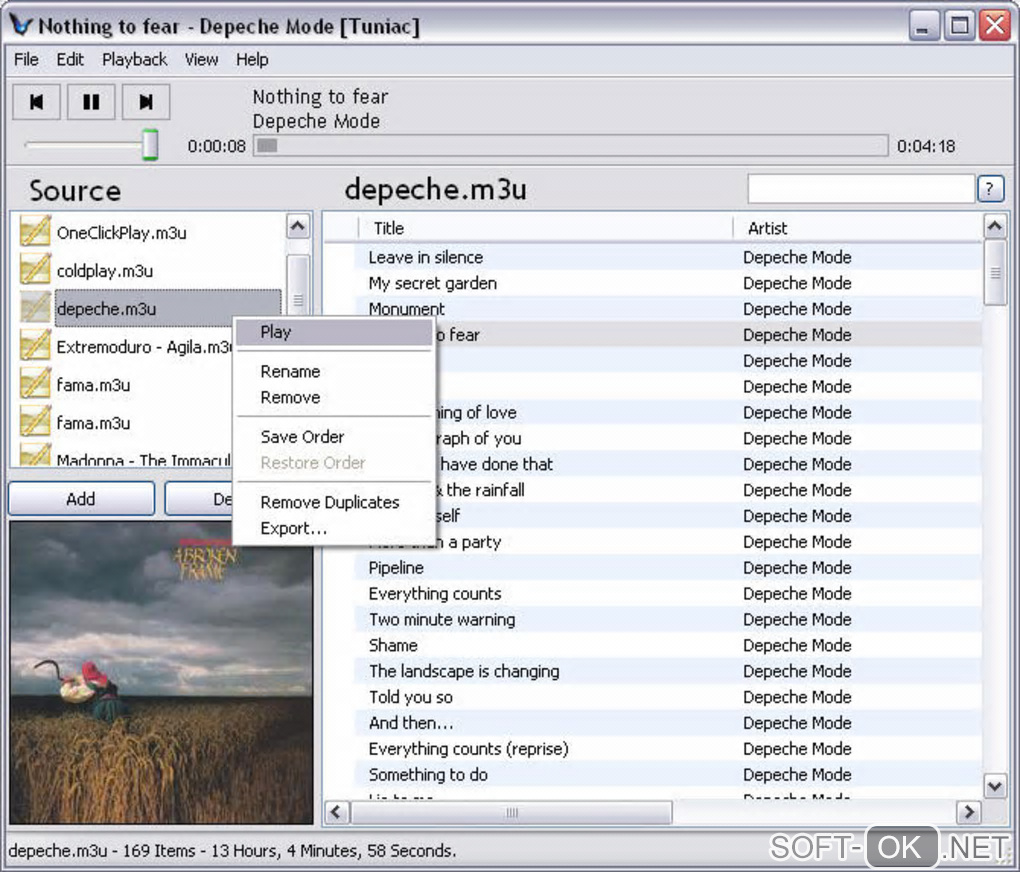Select the coldplay.m3u playlist
Screen dimensions: 1020x872
(x=105, y=271)
